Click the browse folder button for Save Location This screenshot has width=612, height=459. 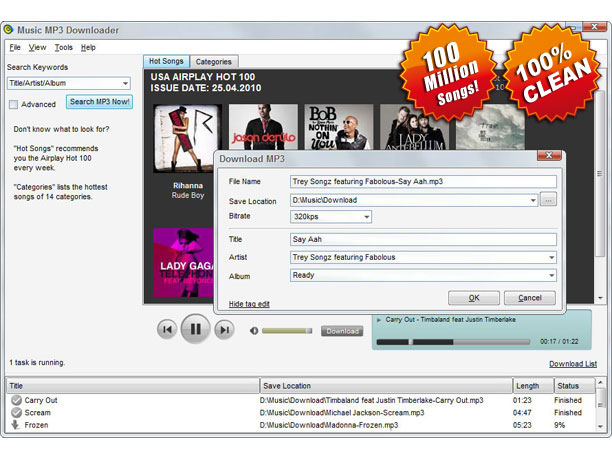[548, 200]
